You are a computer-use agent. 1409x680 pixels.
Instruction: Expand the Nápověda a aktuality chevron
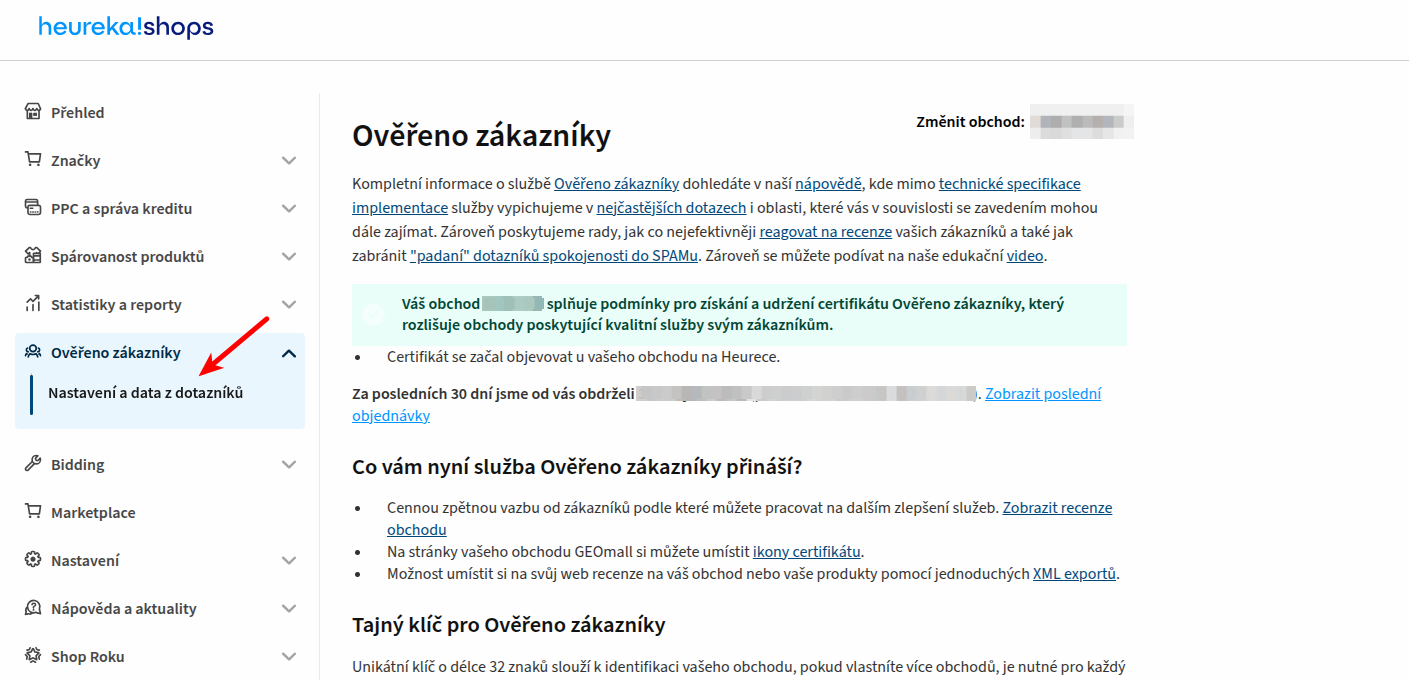tap(289, 609)
